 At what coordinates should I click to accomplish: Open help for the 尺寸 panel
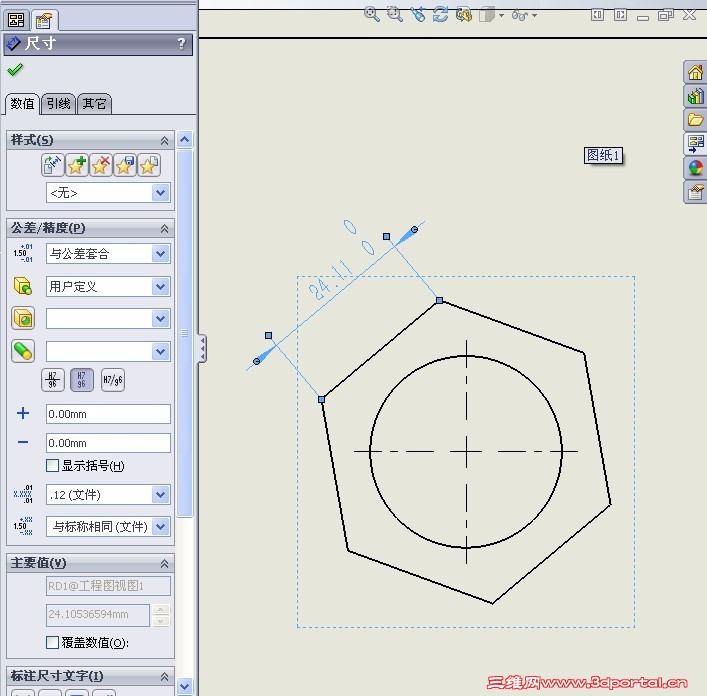181,43
